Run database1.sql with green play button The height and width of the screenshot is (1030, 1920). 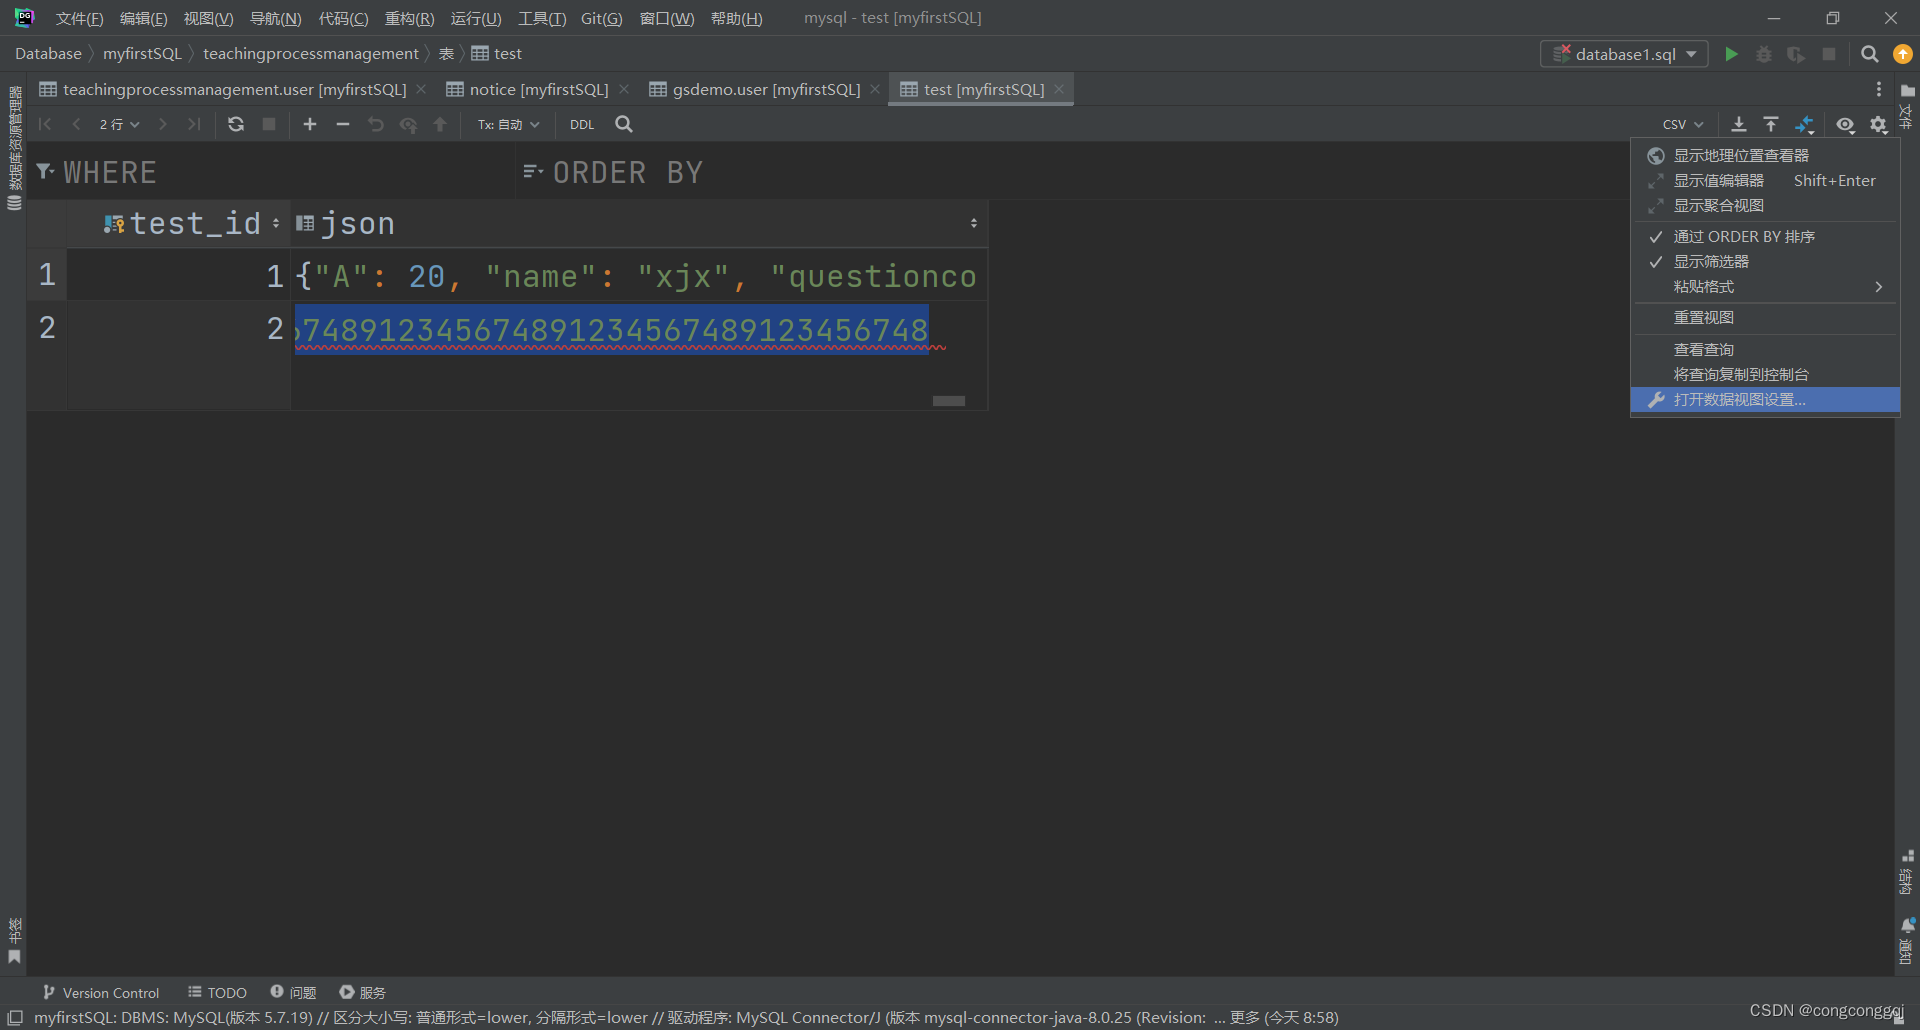coord(1731,54)
